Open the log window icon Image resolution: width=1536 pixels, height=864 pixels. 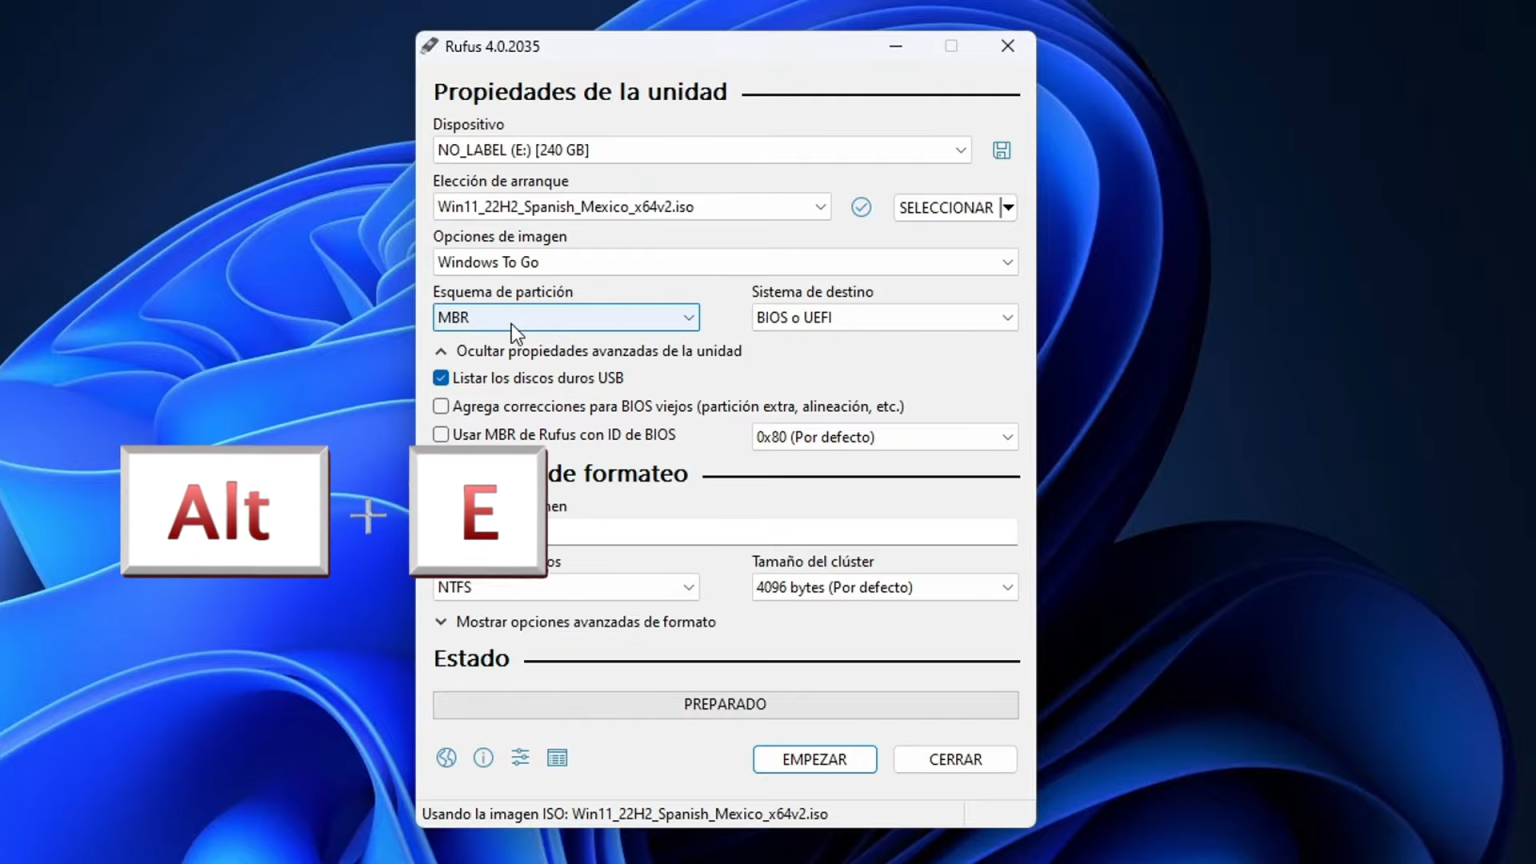coord(557,758)
